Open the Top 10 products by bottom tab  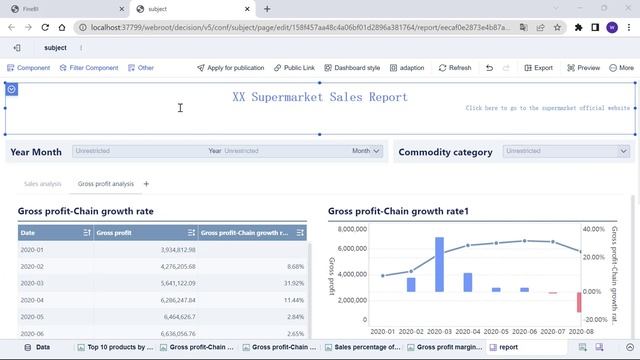(116, 347)
